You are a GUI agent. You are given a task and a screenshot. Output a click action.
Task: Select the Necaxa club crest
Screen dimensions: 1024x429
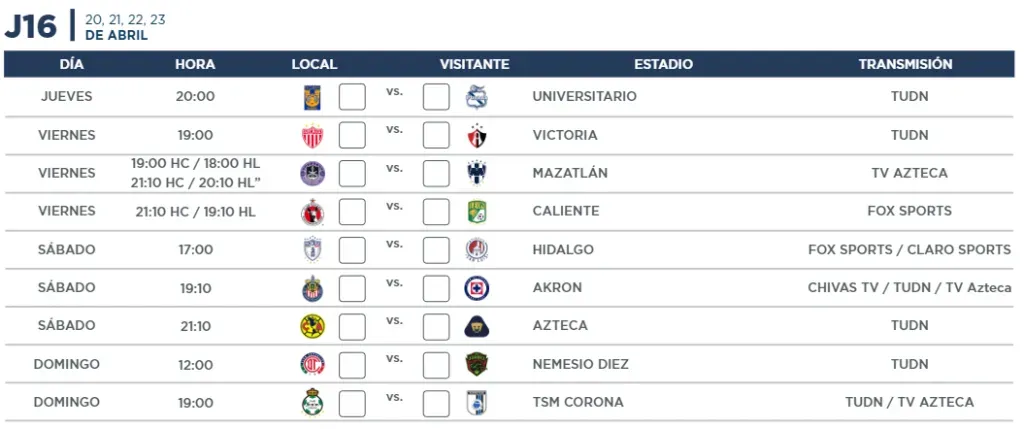(x=312, y=135)
